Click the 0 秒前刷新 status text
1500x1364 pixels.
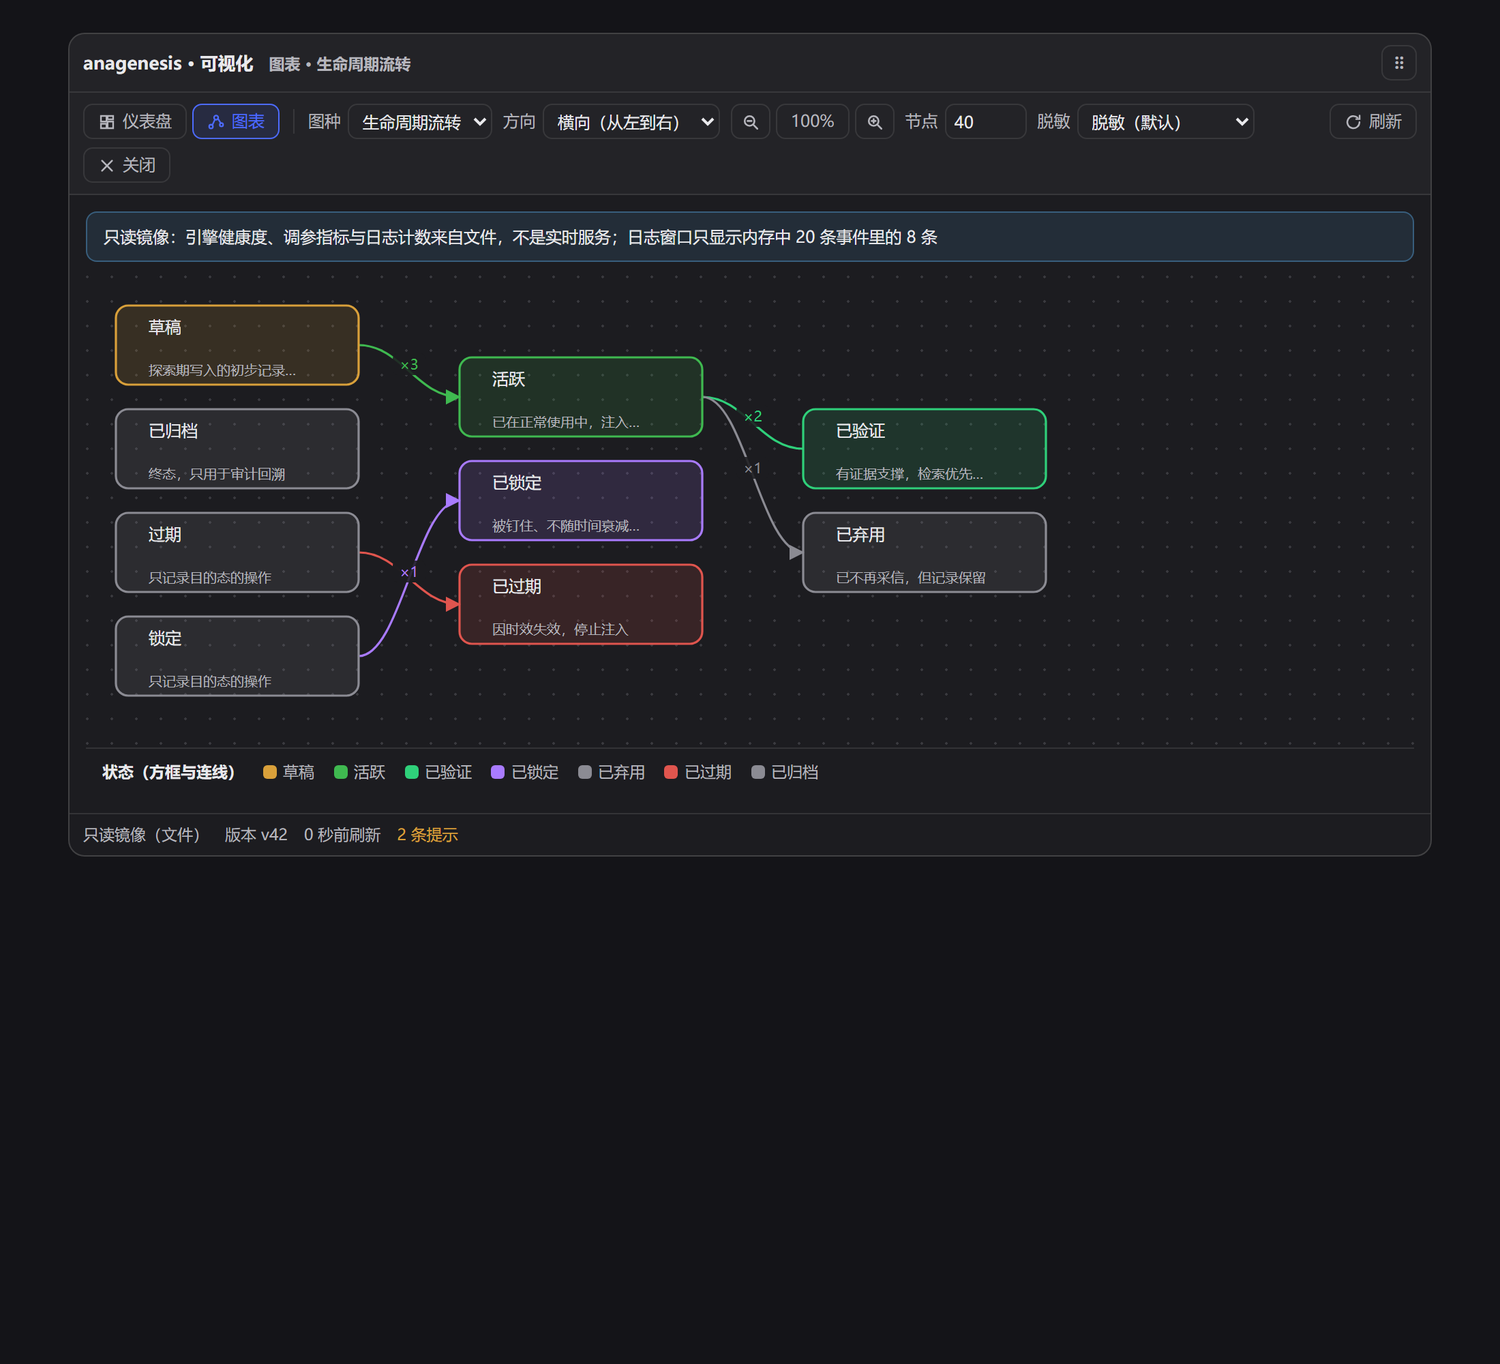point(342,835)
